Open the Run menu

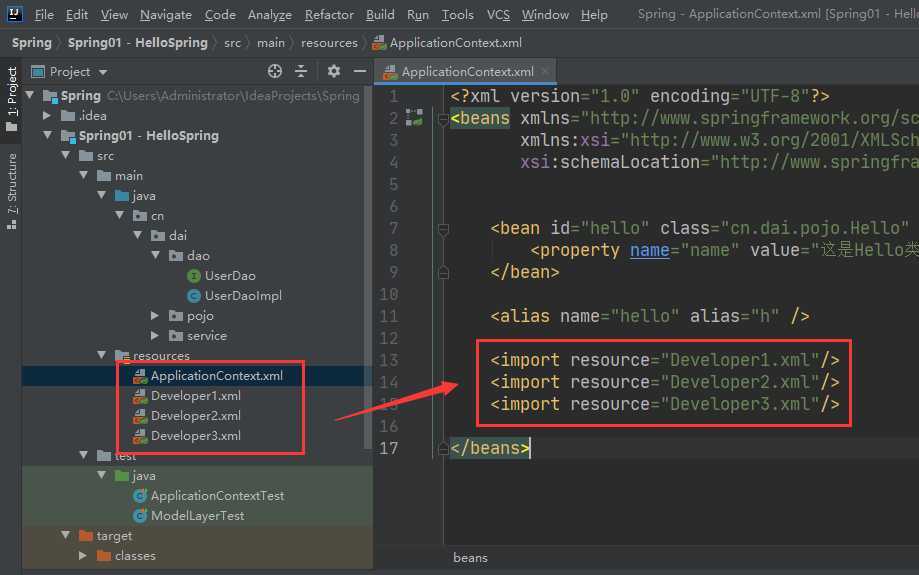coord(417,15)
